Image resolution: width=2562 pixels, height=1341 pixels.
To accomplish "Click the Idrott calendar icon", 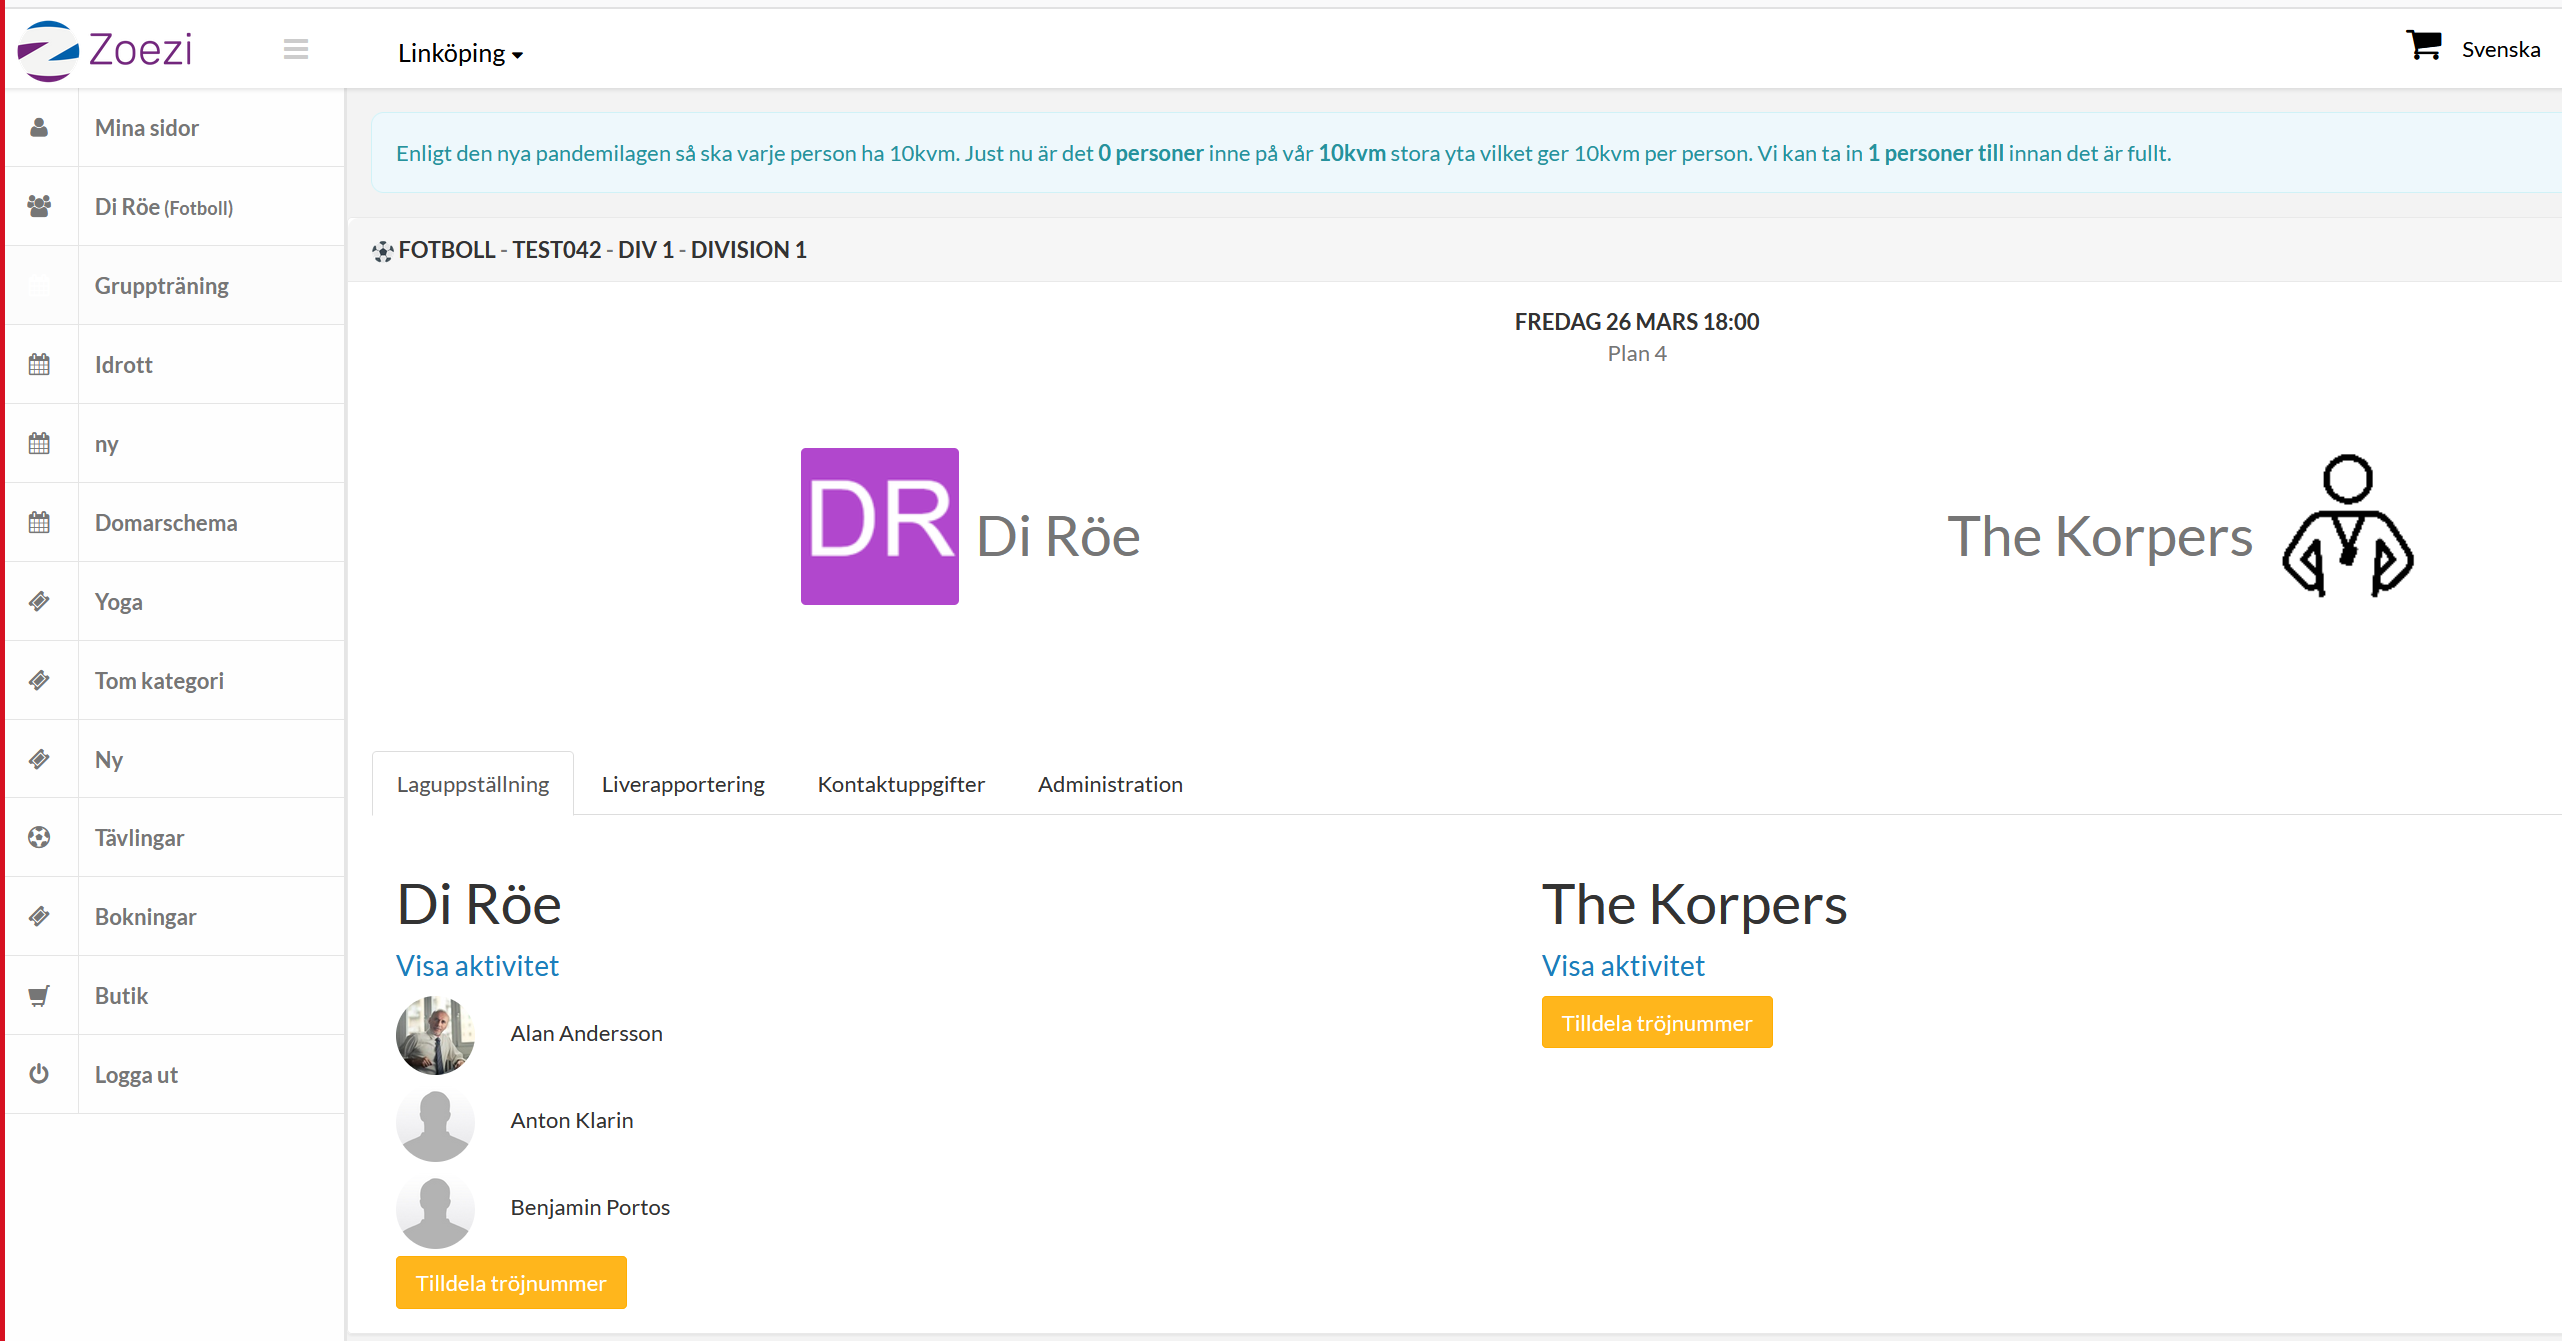I will tap(39, 365).
